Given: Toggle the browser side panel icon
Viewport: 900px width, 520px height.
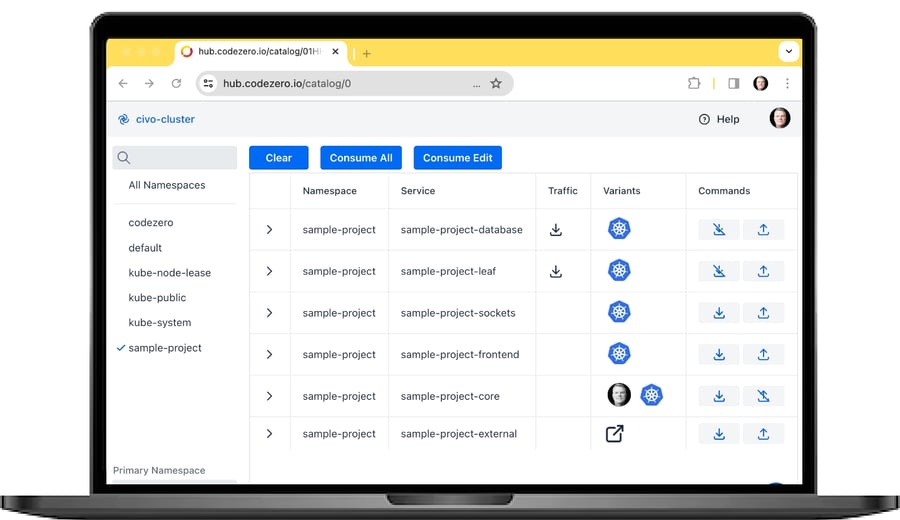Looking at the screenshot, I should (x=733, y=84).
